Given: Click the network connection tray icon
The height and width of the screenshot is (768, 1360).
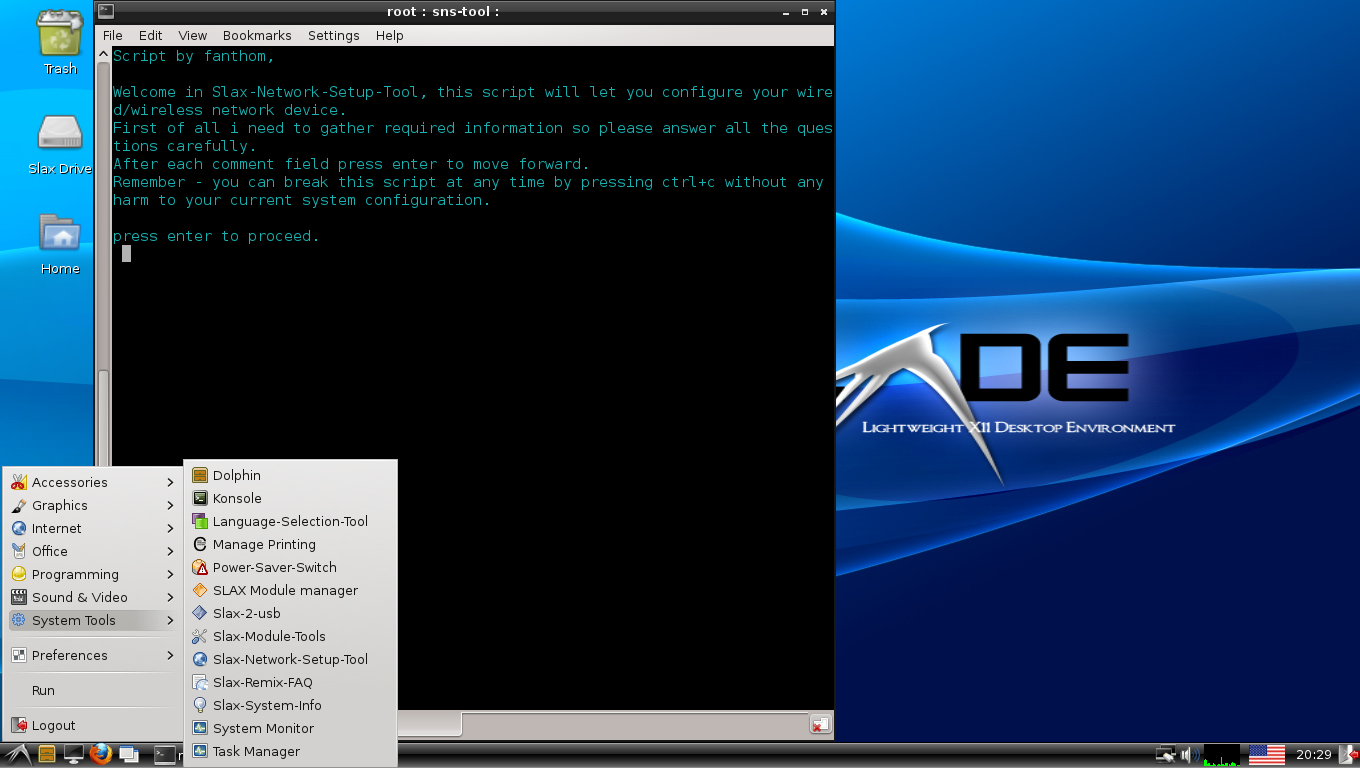Looking at the screenshot, I should [1165, 755].
